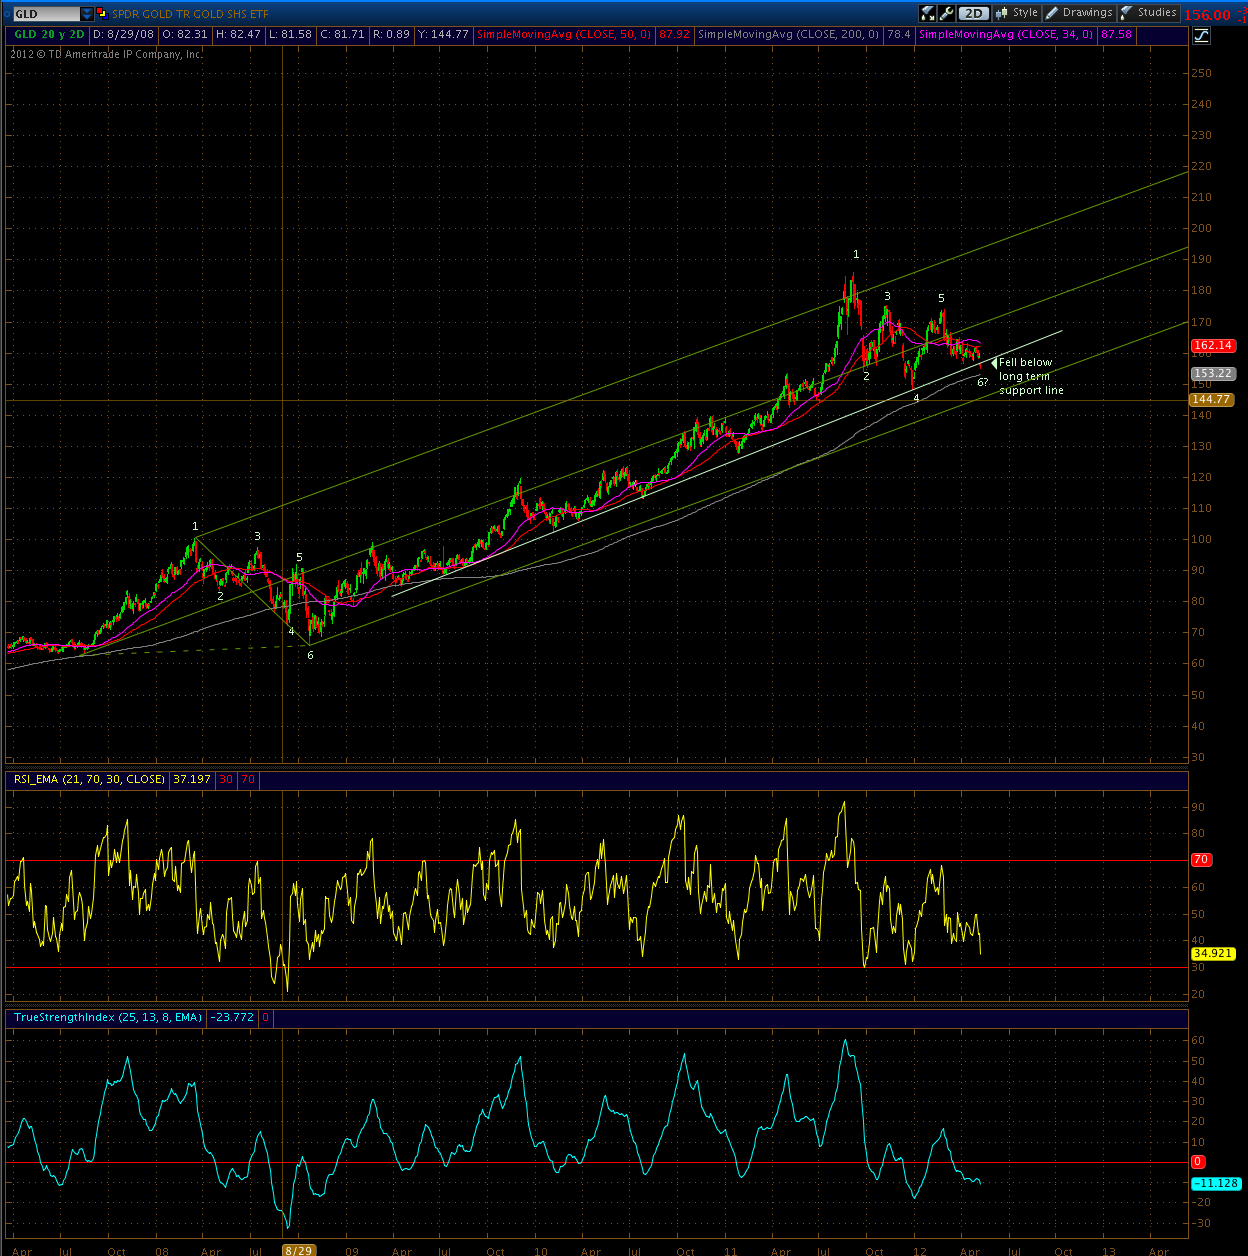Click the GLD symbol input field
The width and height of the screenshot is (1248, 1256).
(46, 14)
